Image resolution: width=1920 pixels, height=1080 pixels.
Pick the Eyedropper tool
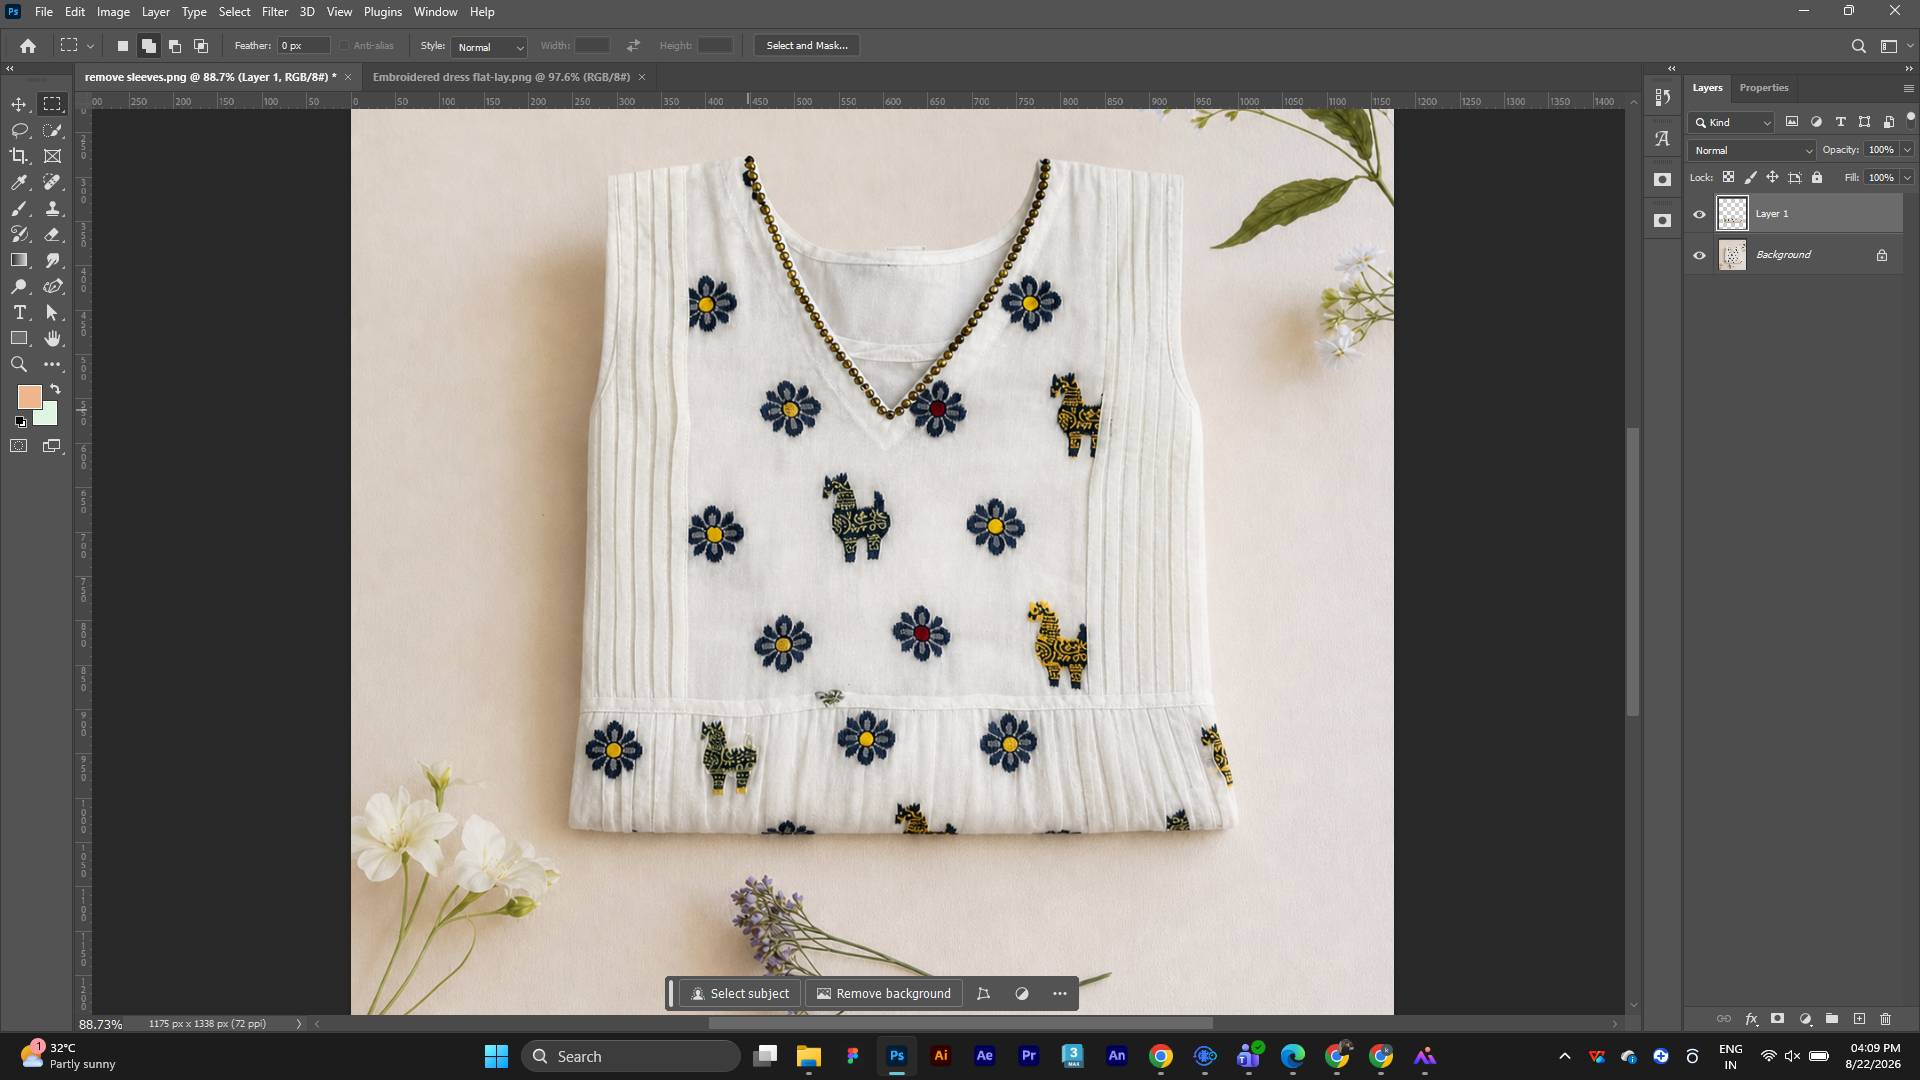click(x=19, y=182)
